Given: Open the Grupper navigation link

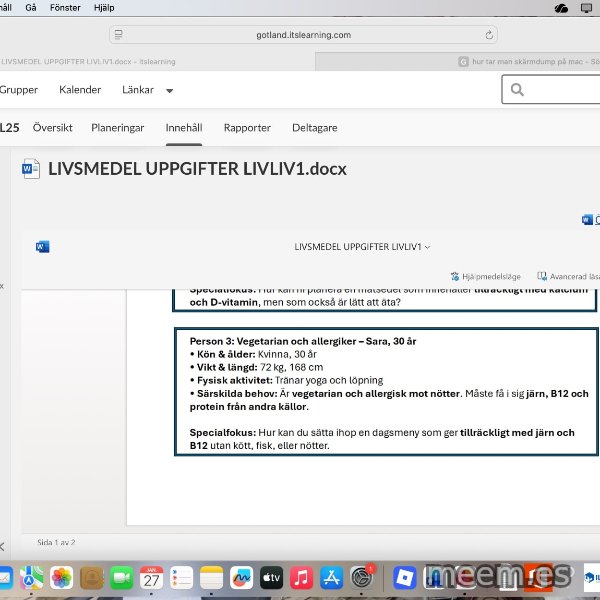Looking at the screenshot, I should click(18, 90).
